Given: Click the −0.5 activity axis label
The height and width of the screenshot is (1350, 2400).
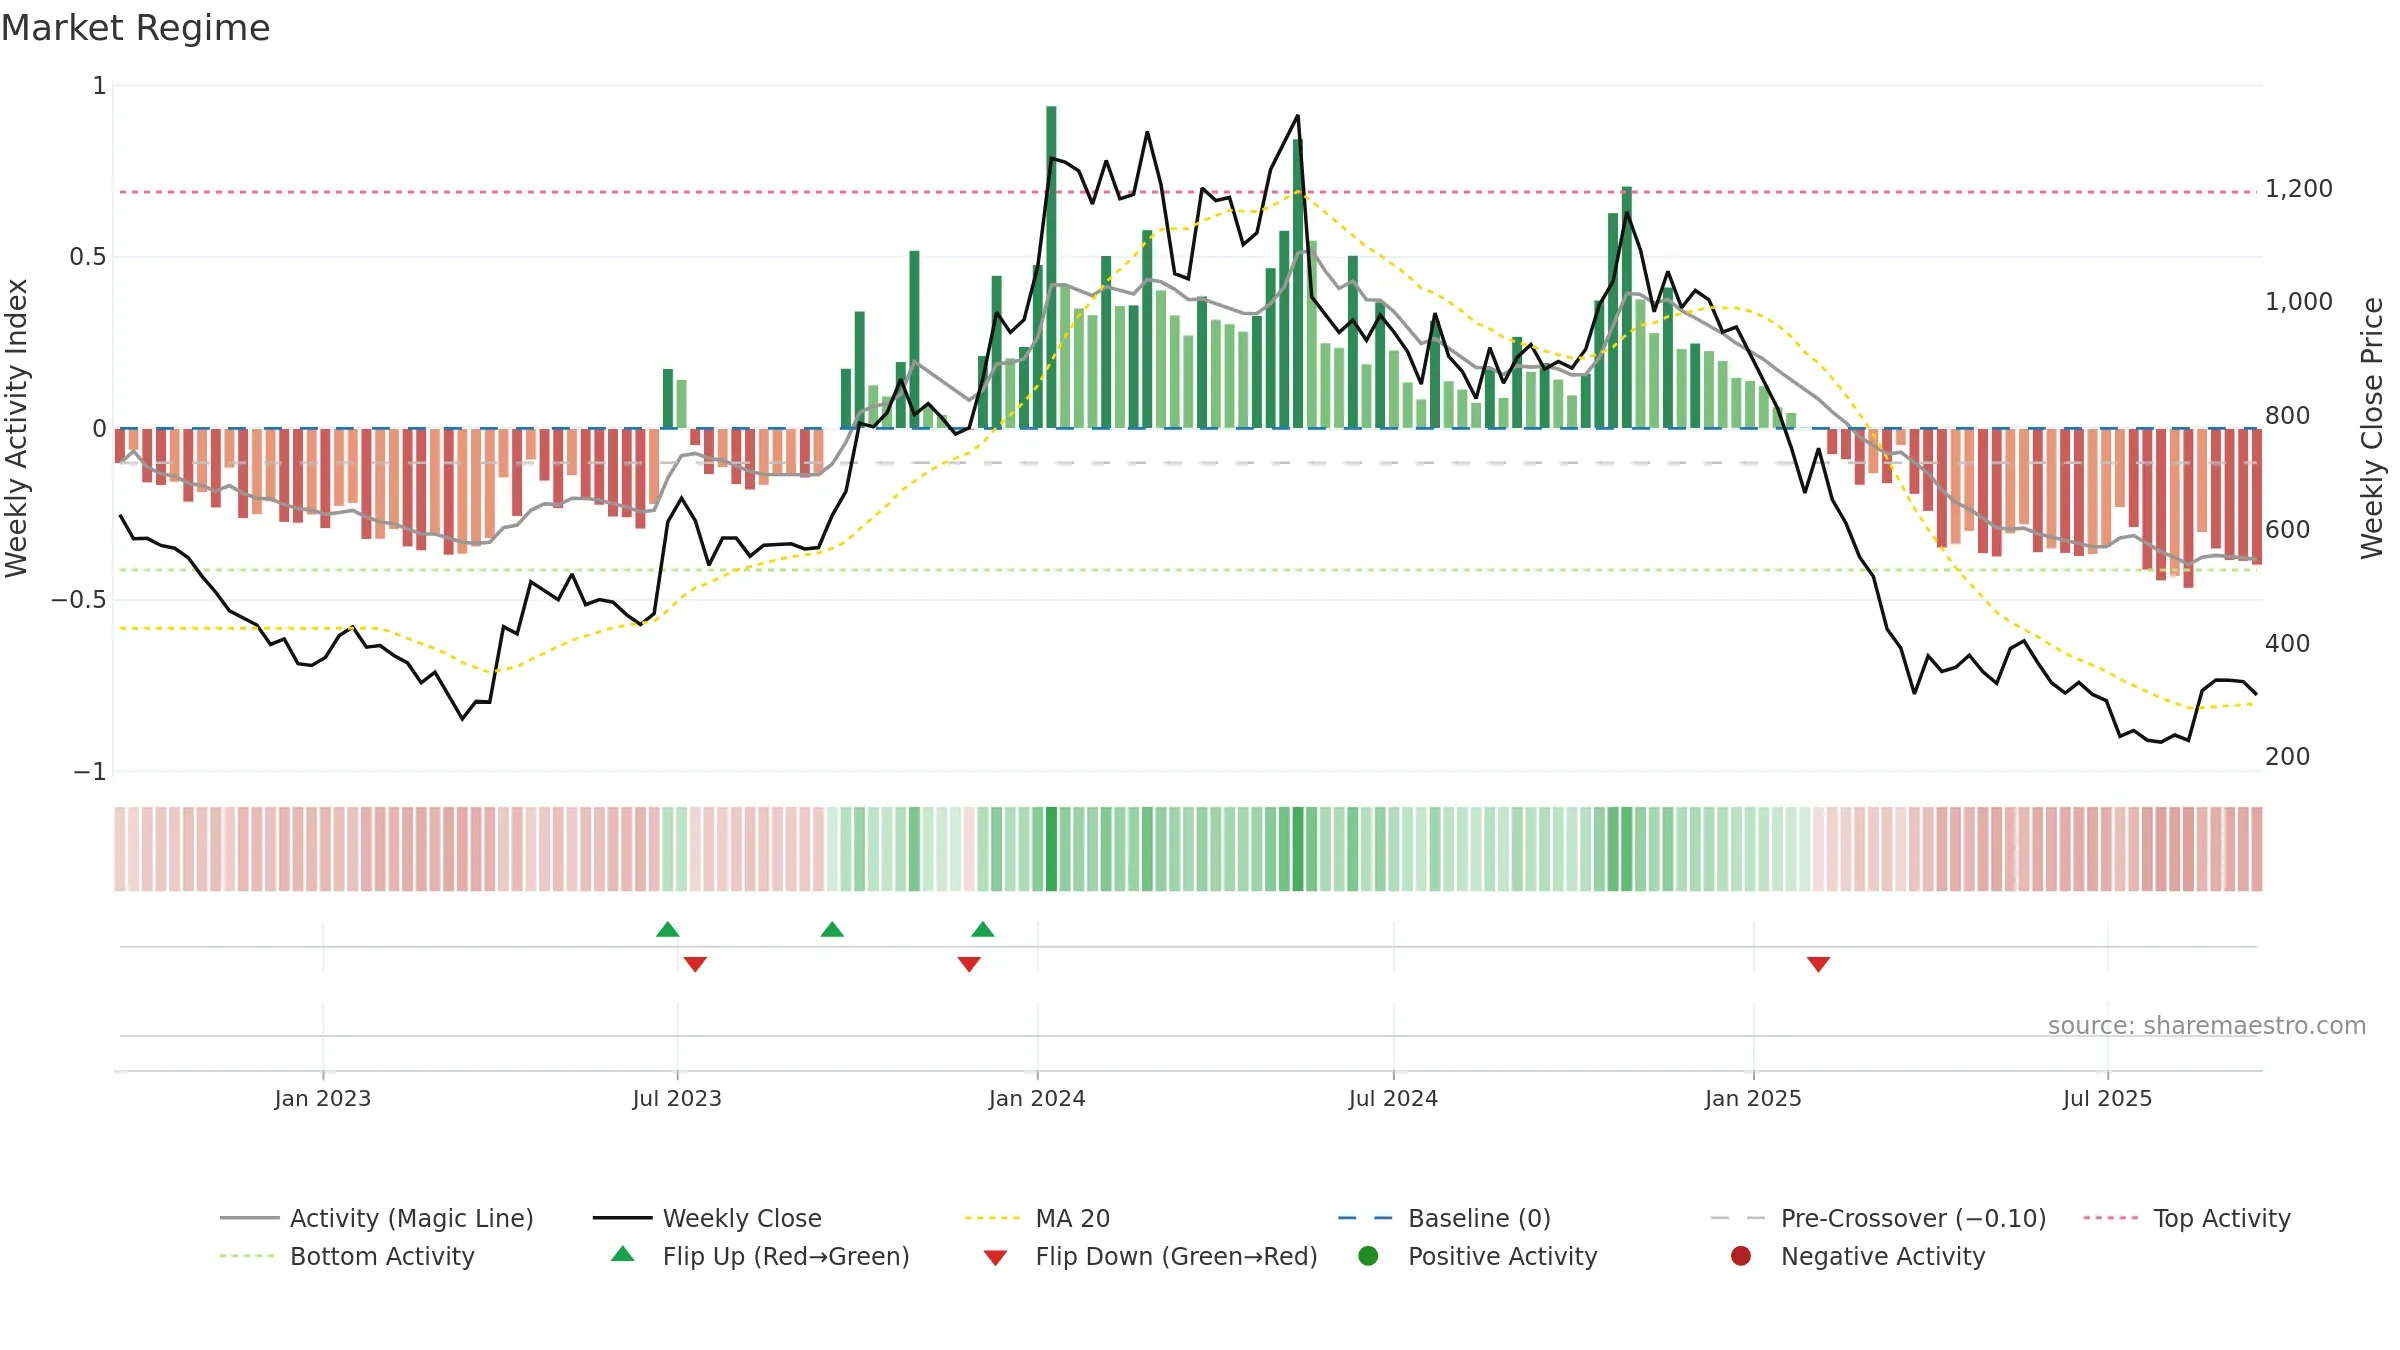Looking at the screenshot, I should (79, 600).
